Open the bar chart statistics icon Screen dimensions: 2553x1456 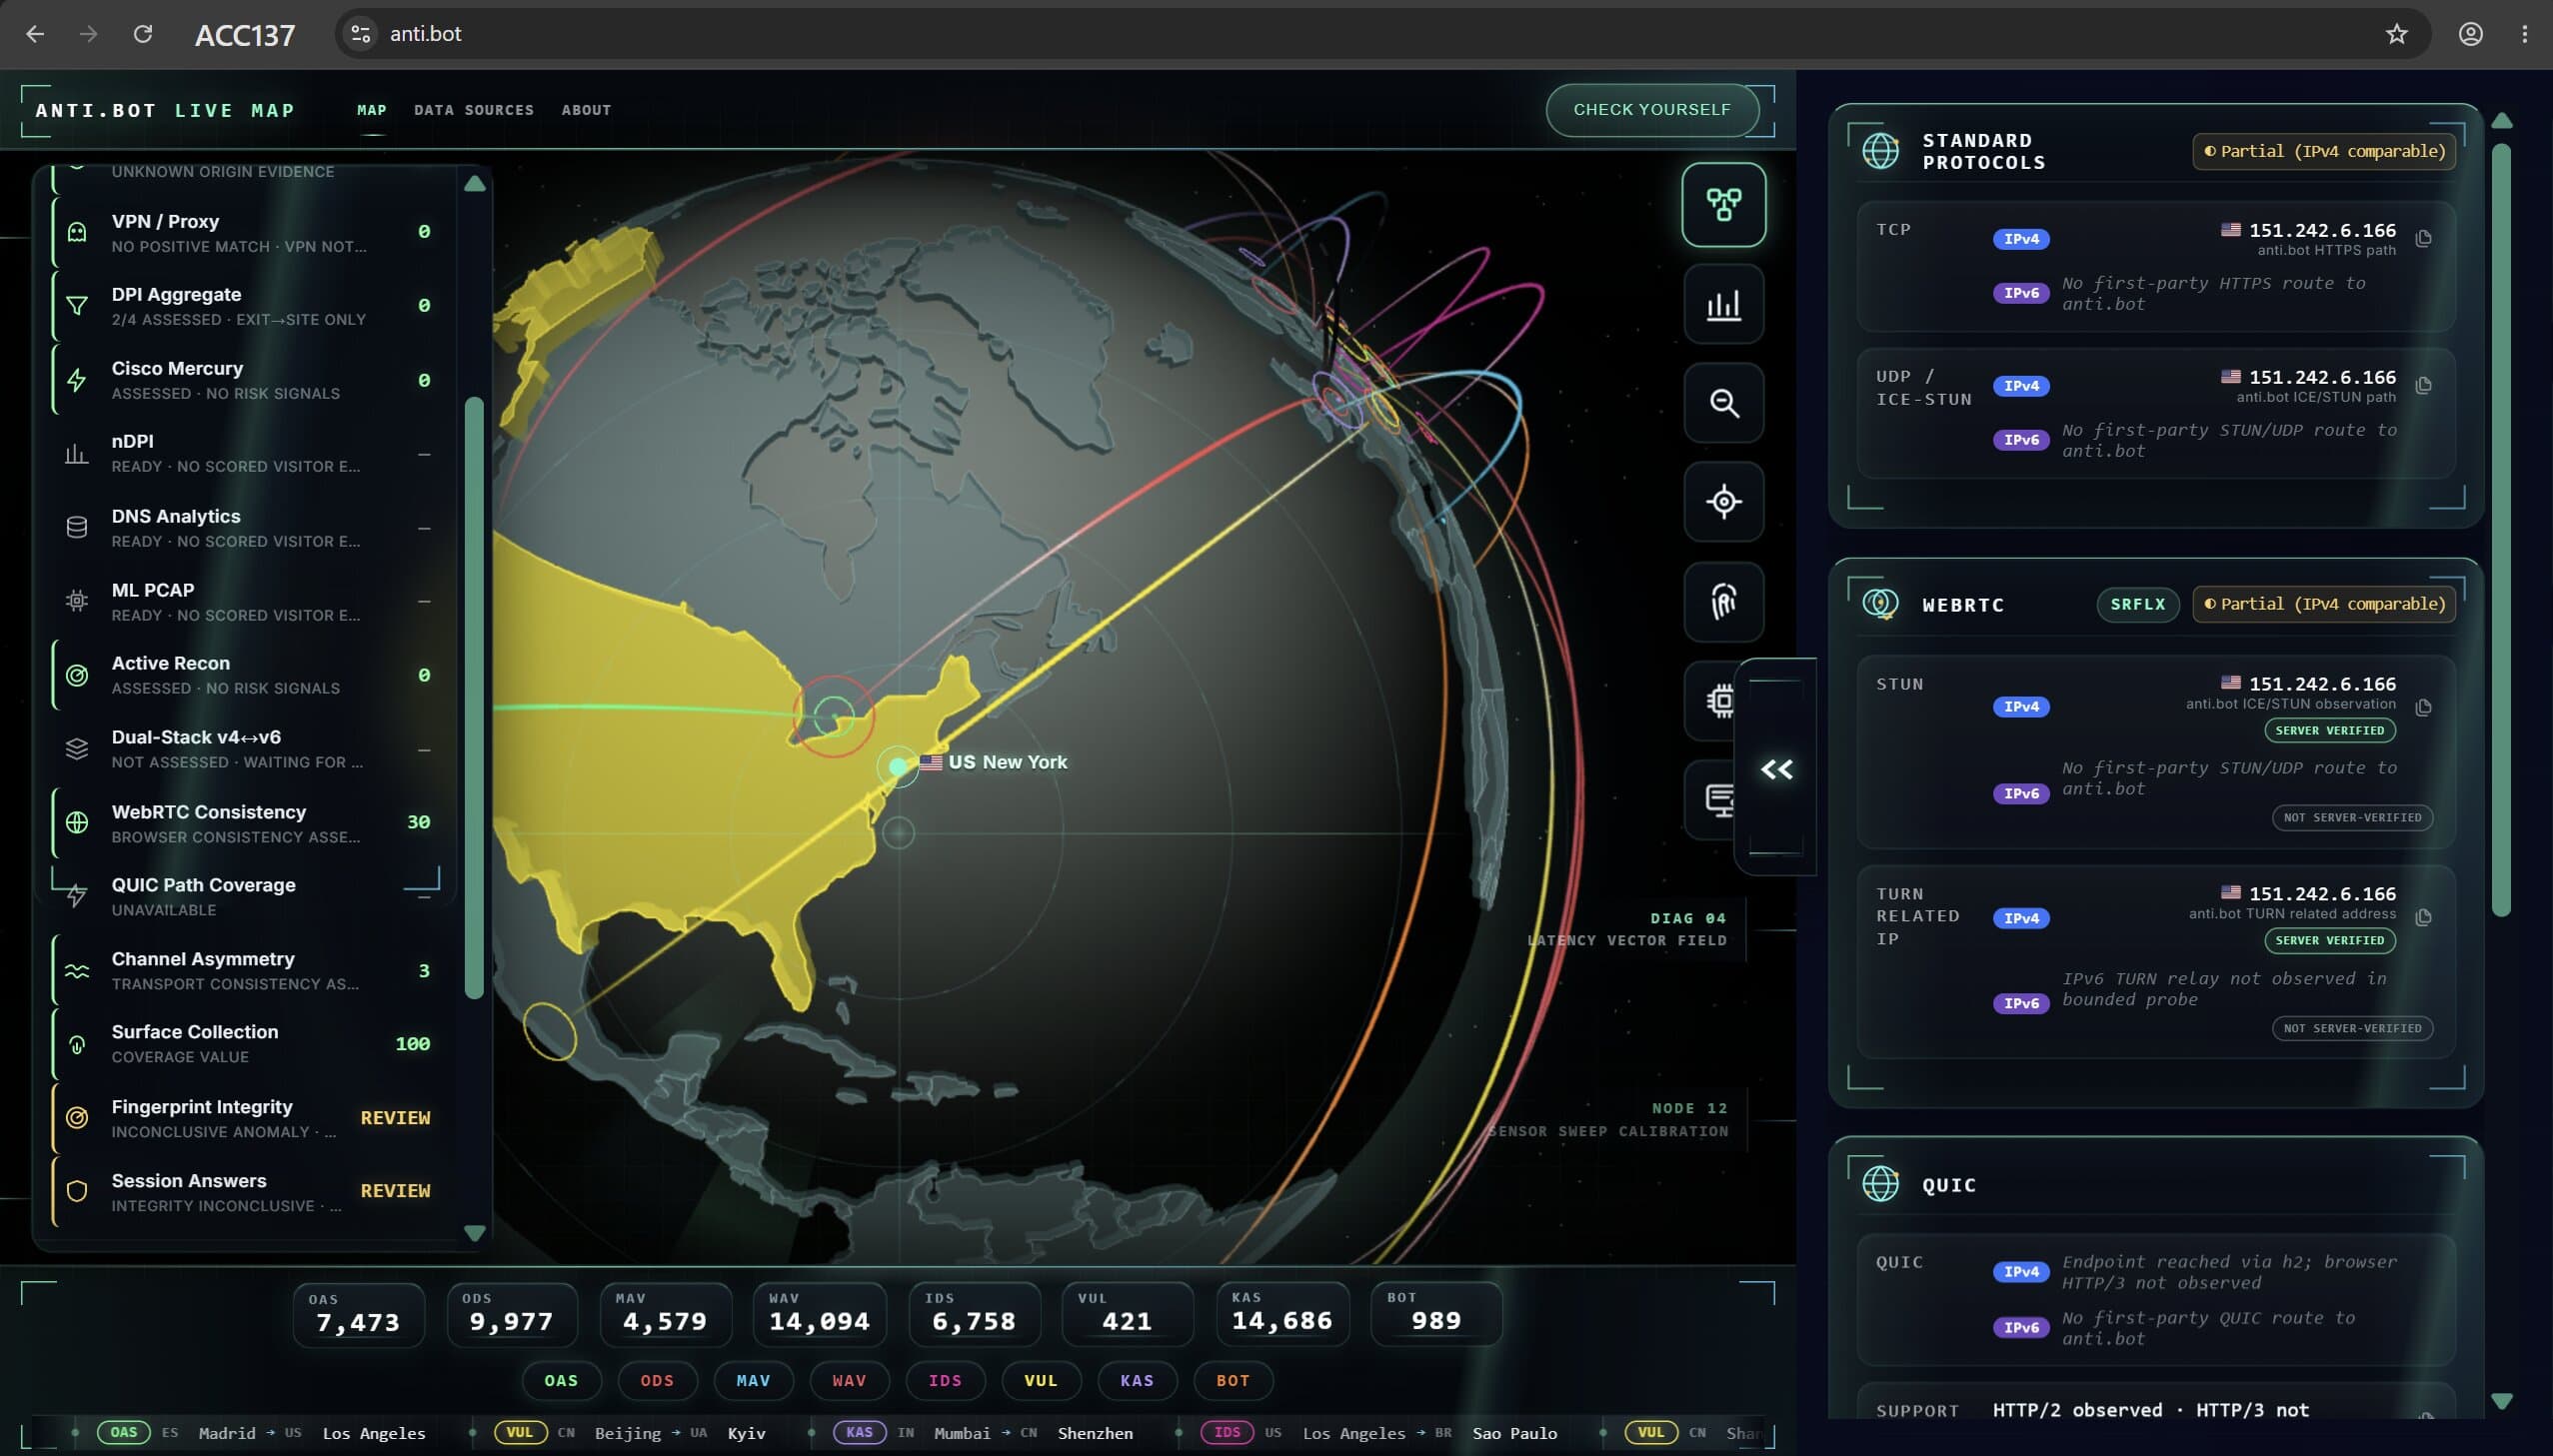click(x=1723, y=304)
